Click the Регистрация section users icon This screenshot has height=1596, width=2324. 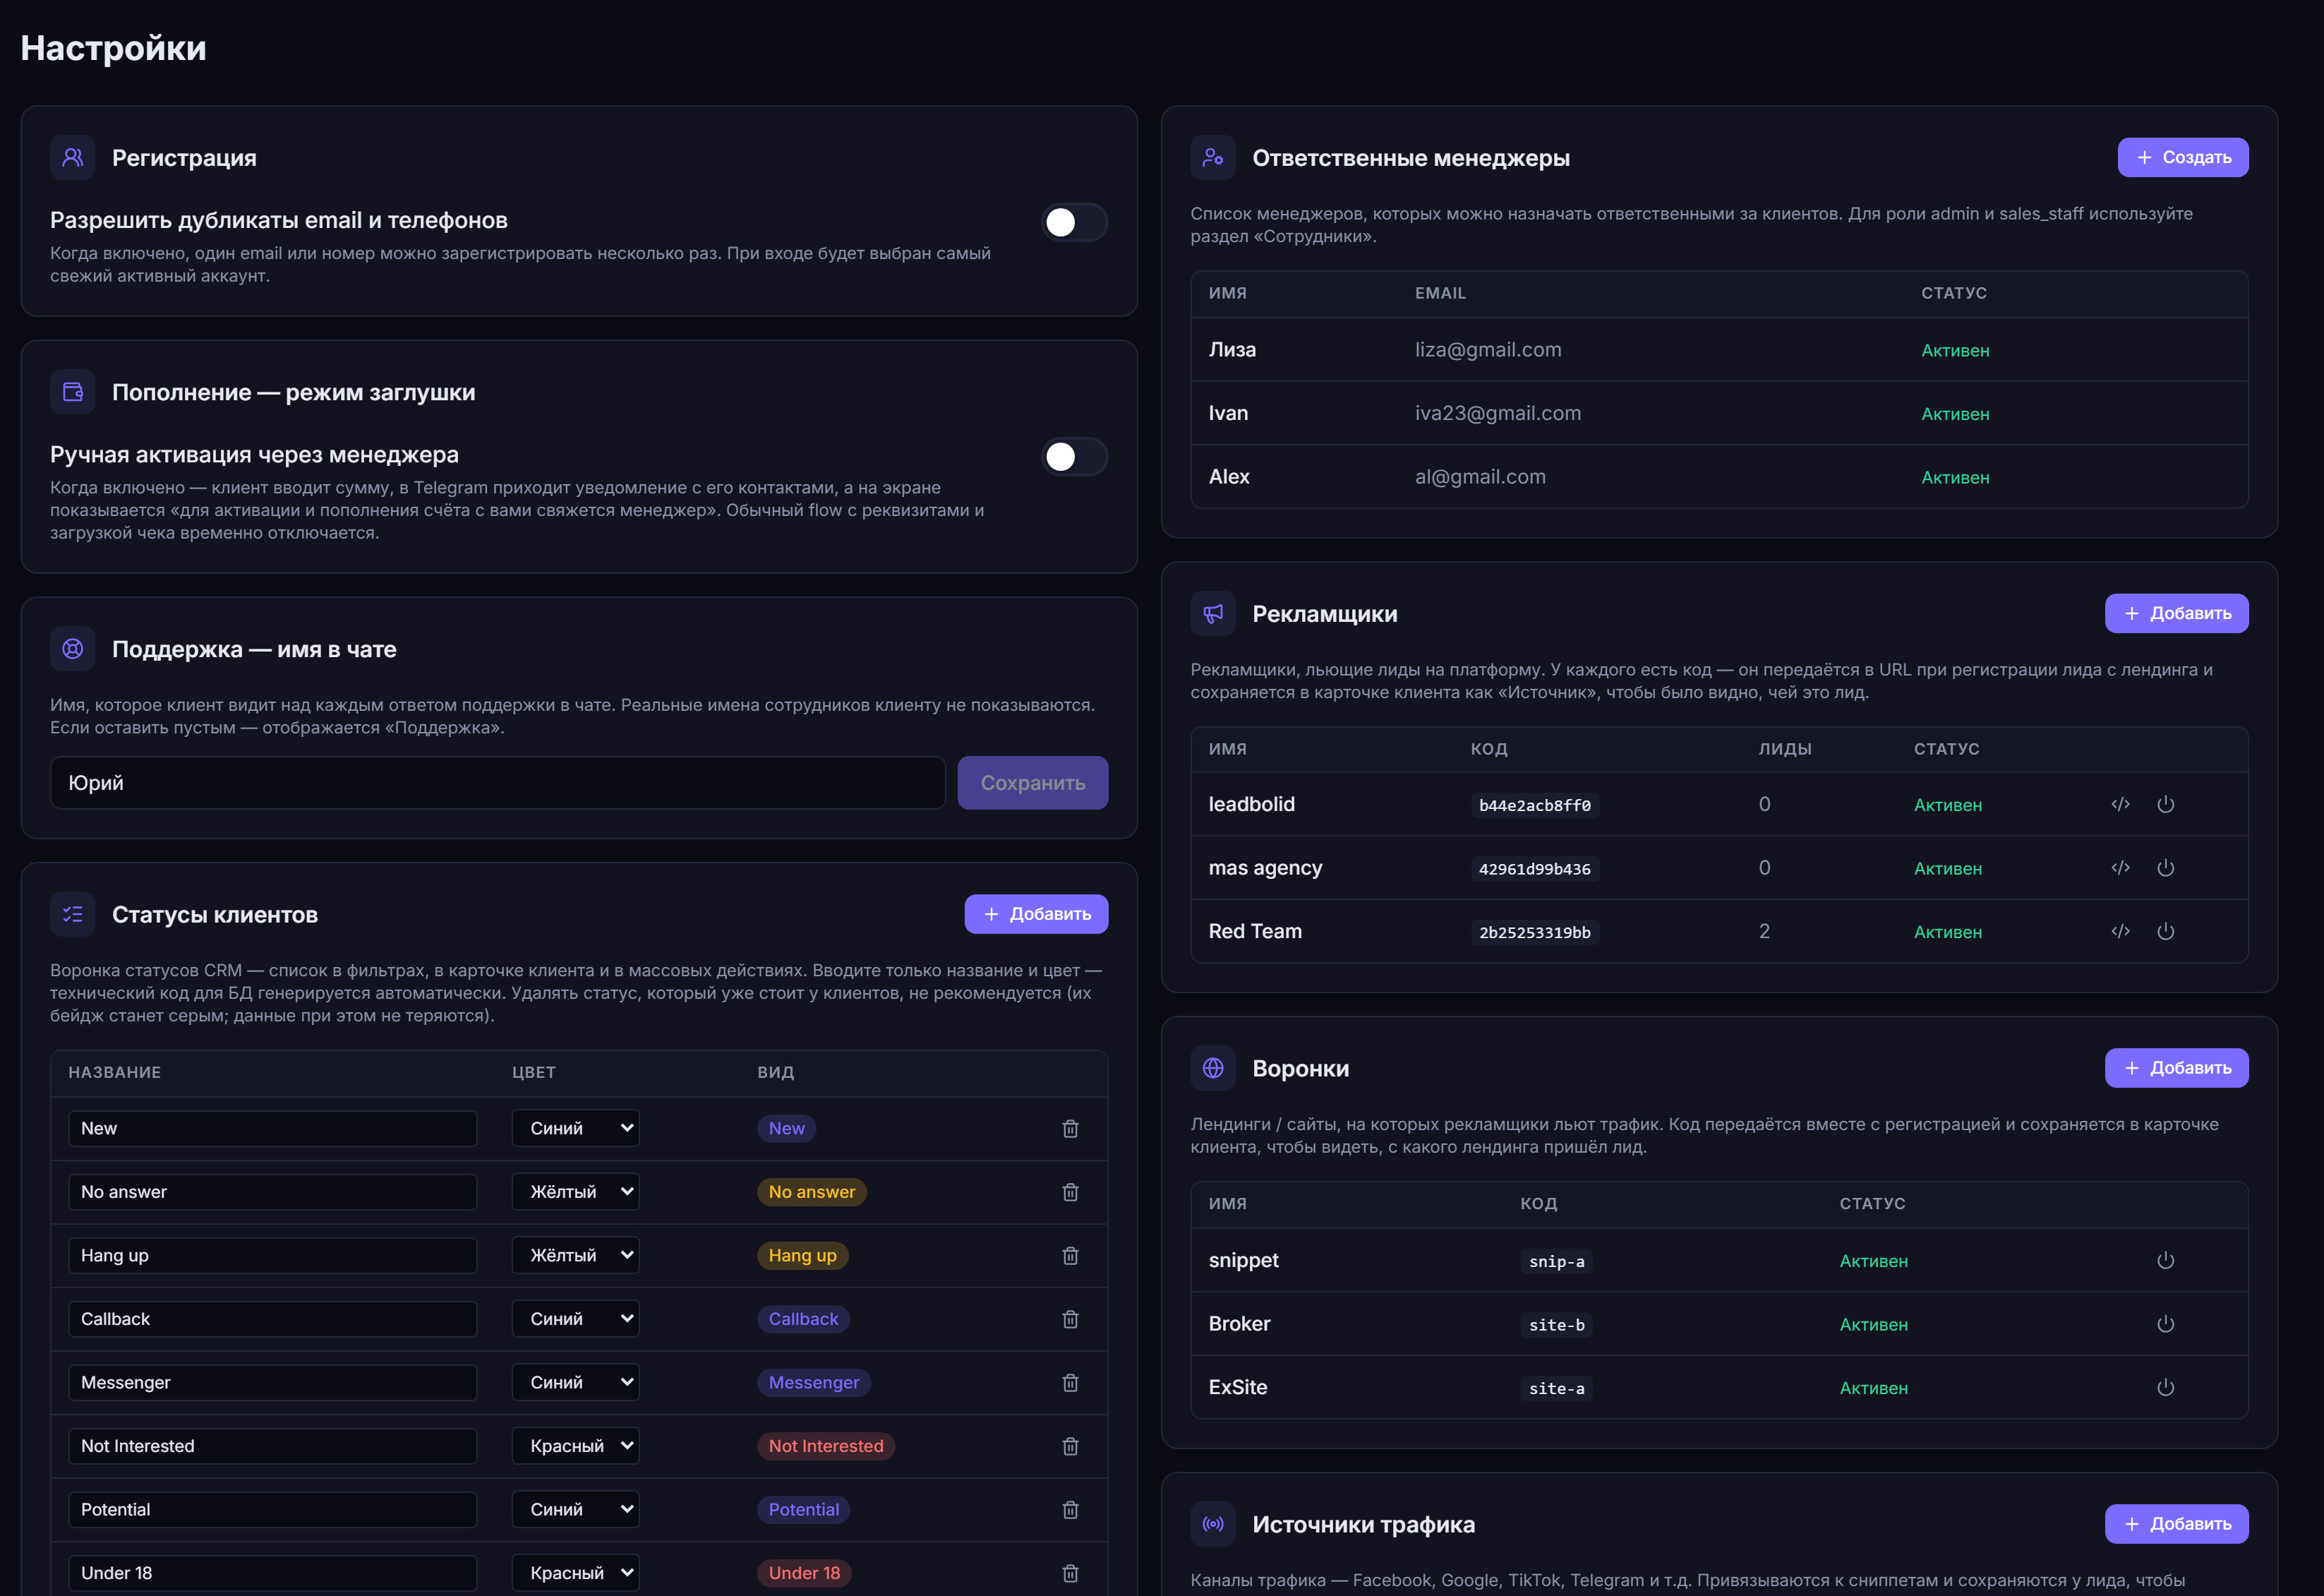click(73, 157)
